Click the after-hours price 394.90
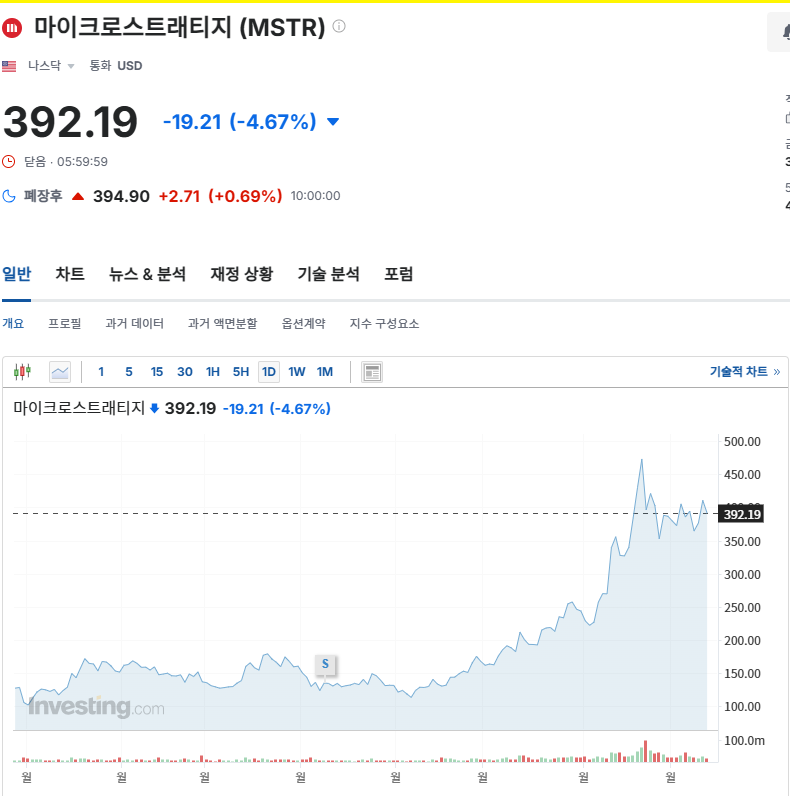Viewport: 790px width, 796px height. pyautogui.click(x=121, y=196)
